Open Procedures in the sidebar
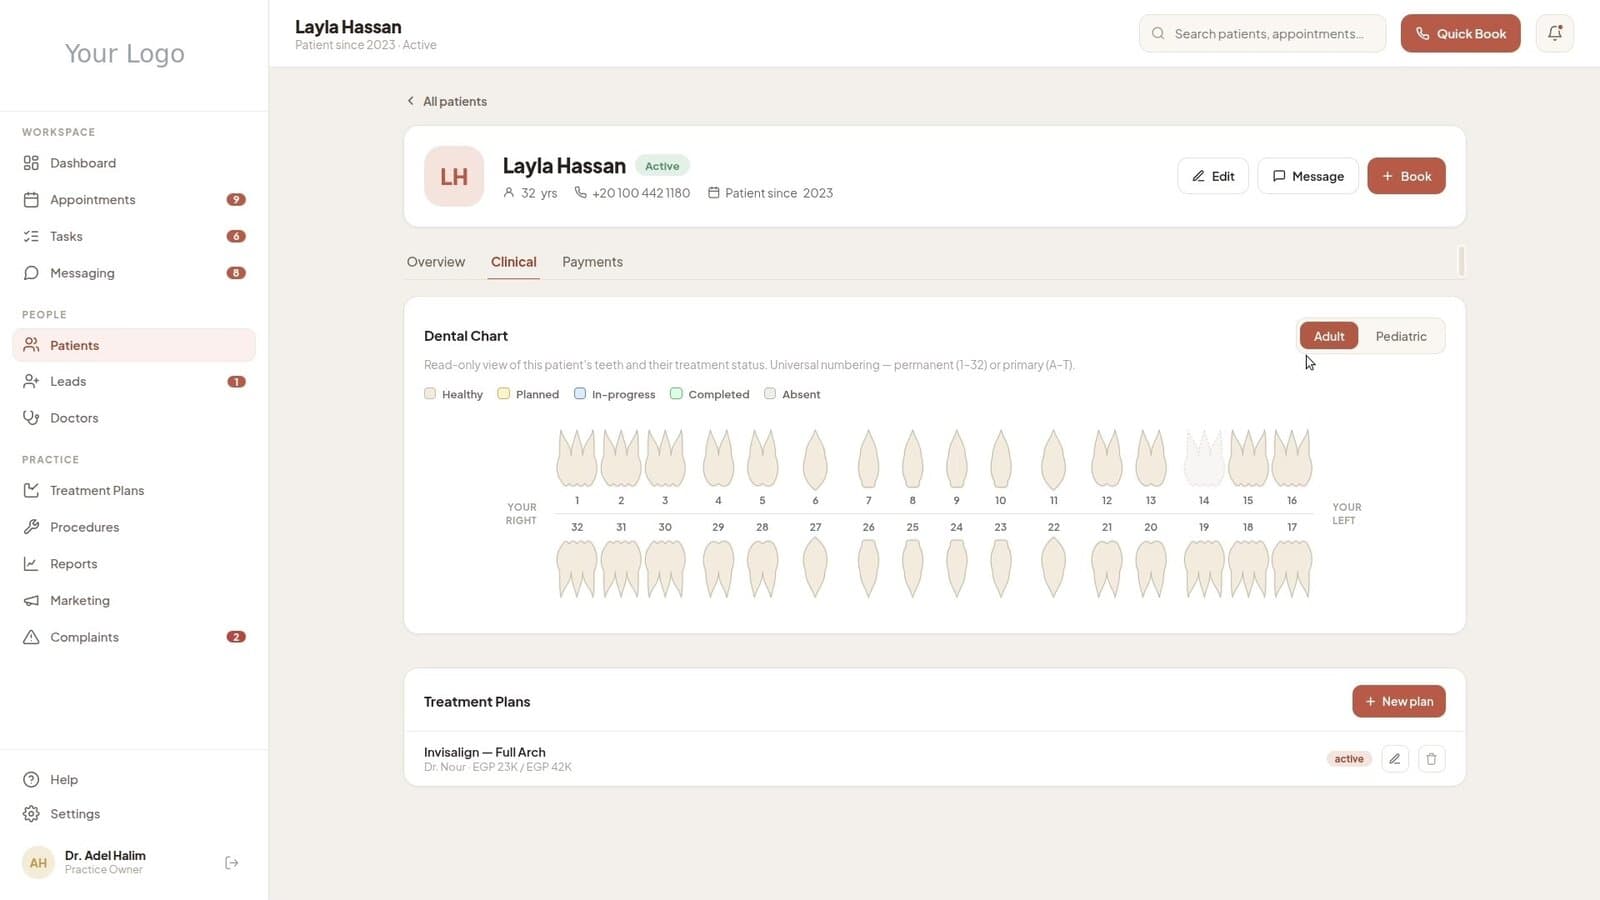The image size is (1600, 900). pos(133,527)
